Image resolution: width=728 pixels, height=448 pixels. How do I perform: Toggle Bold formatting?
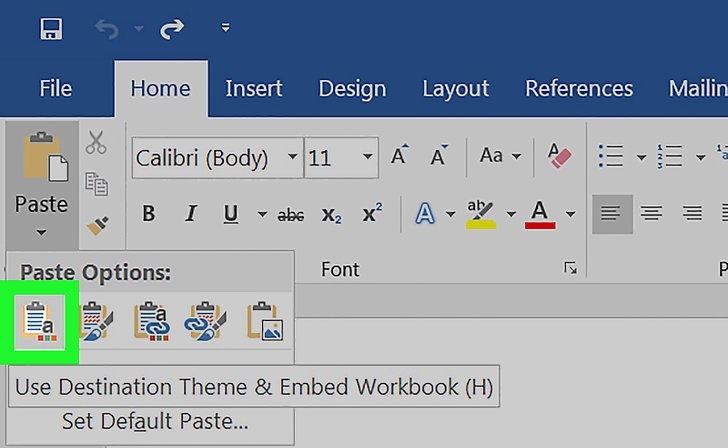pos(149,214)
